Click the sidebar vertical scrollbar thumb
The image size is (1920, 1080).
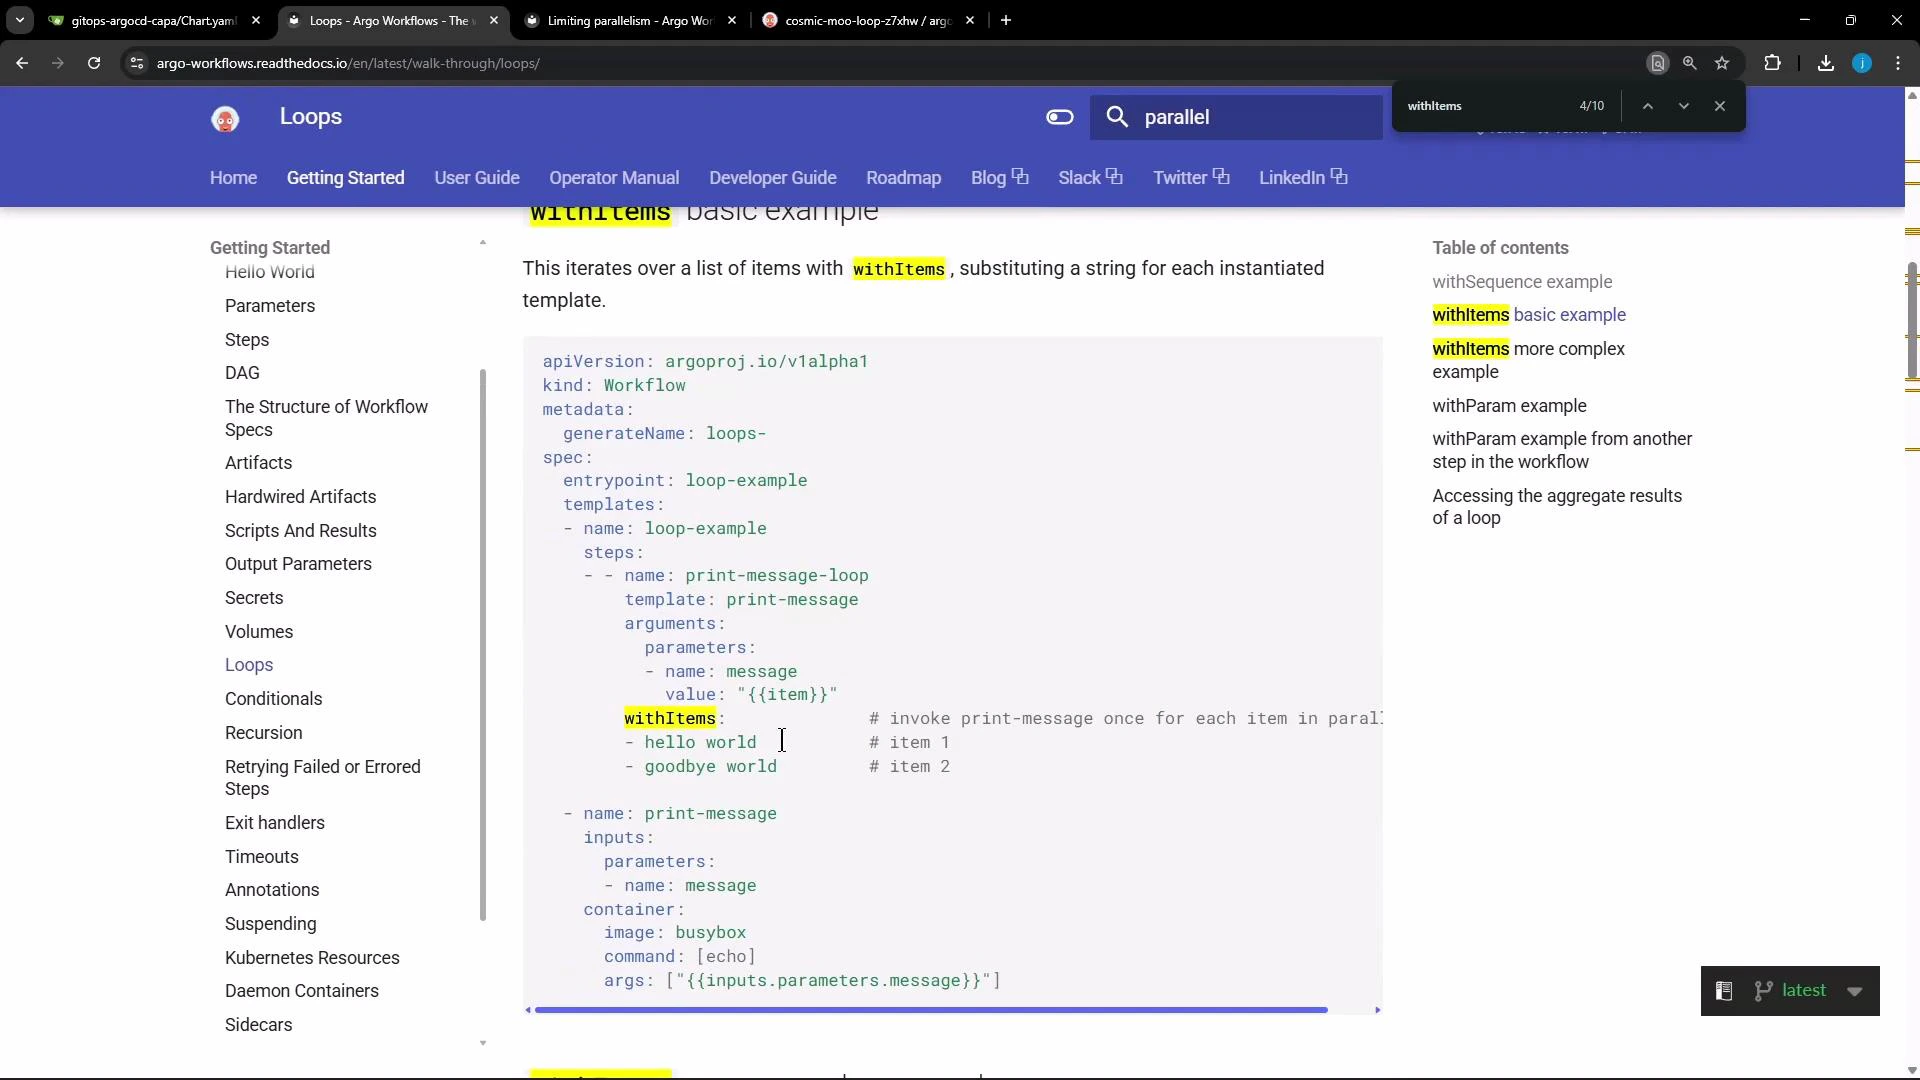pos(483,645)
